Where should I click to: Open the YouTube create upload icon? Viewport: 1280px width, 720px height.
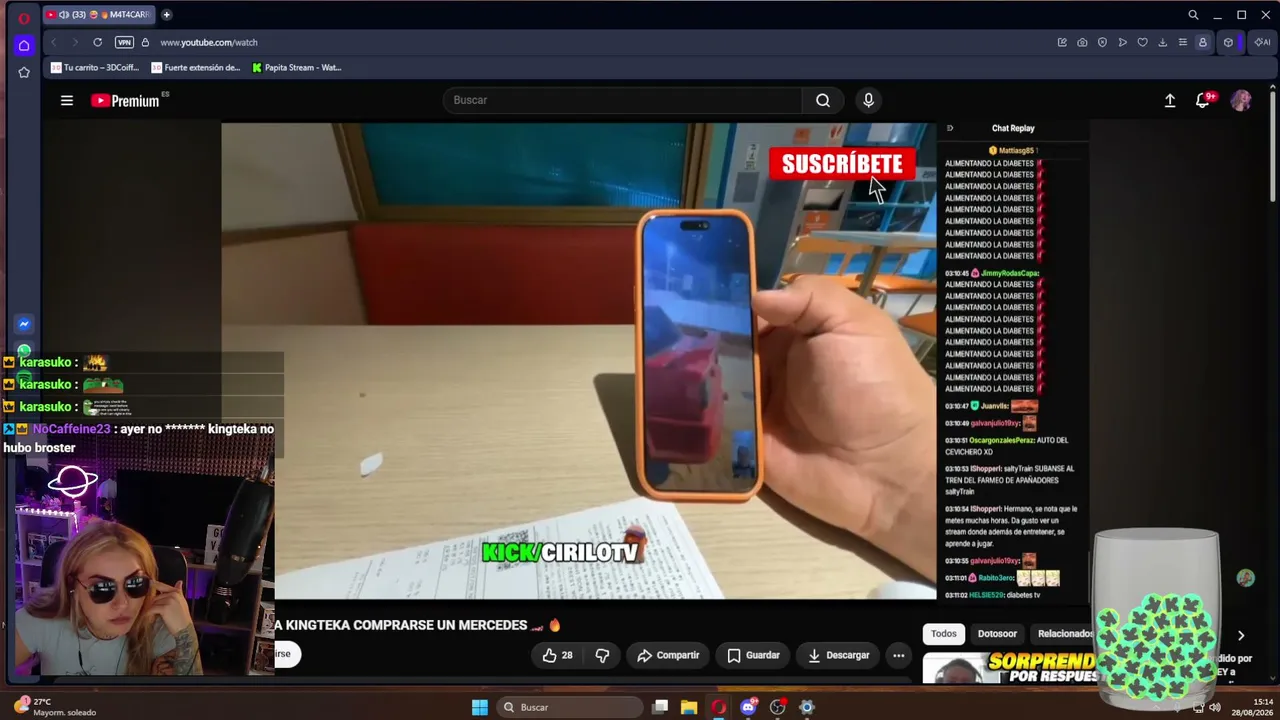coord(1170,100)
